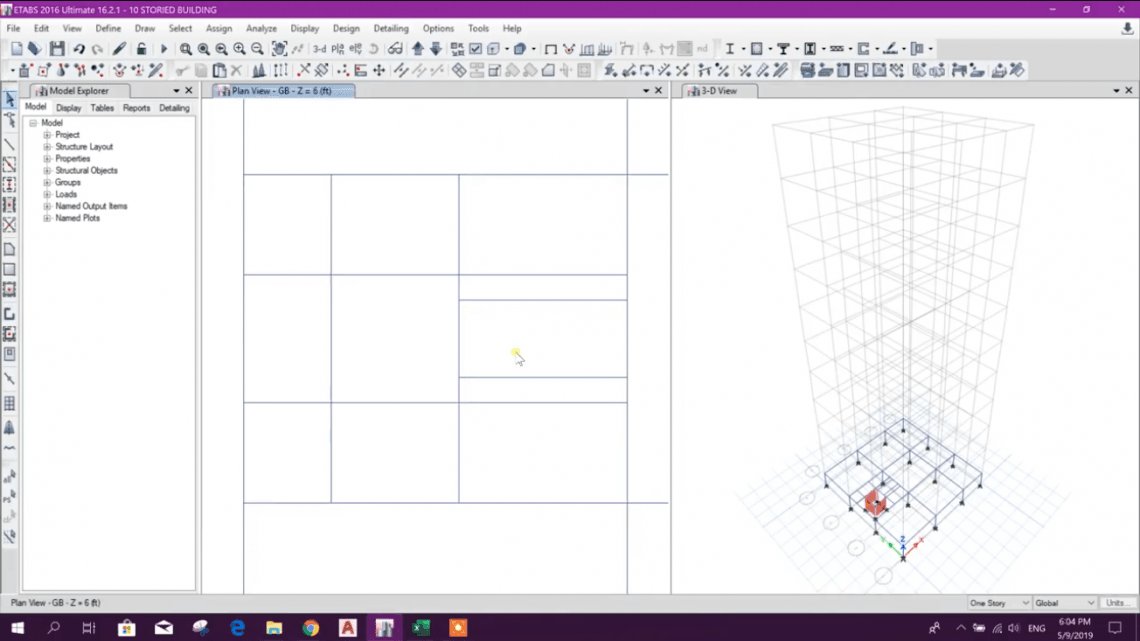Select the pointer Select Object tool
Viewport: 1140px width, 641px height.
tap(9, 98)
